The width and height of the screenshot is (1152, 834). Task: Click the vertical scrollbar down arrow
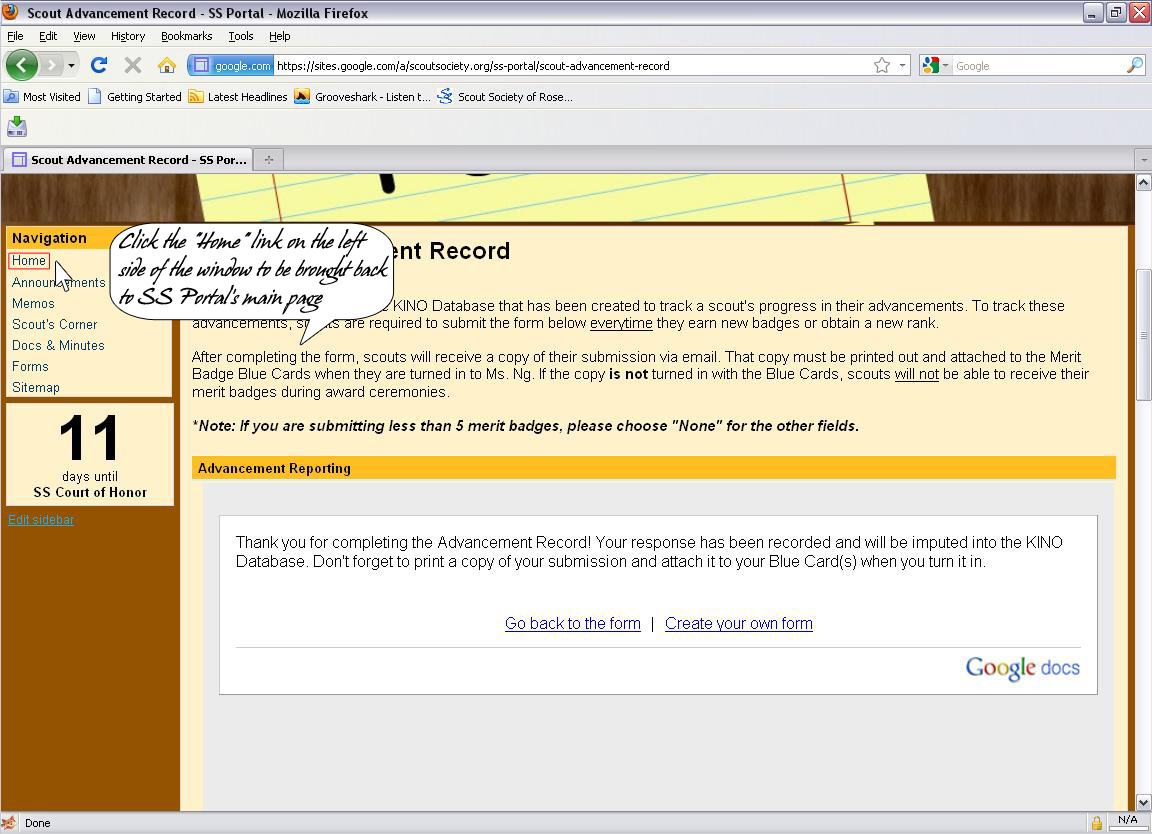coord(1143,802)
